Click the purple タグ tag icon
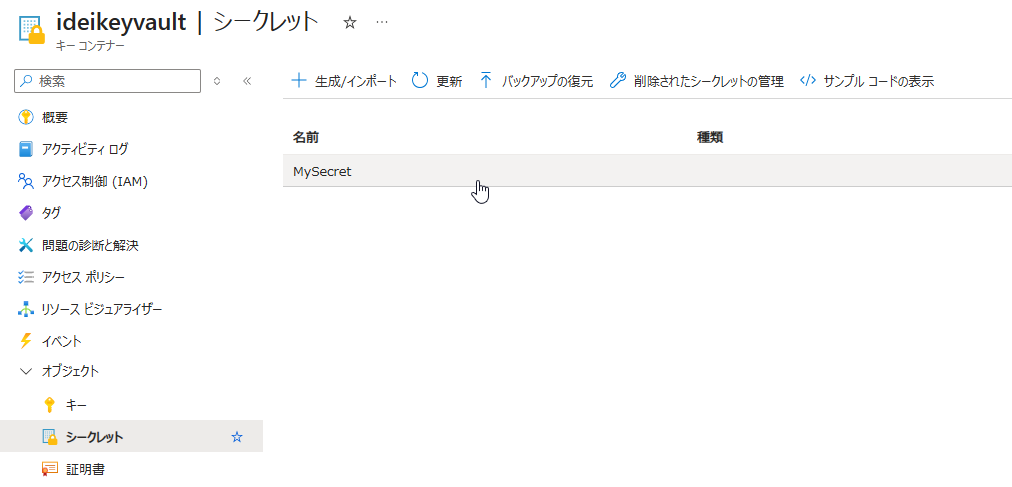 point(26,213)
